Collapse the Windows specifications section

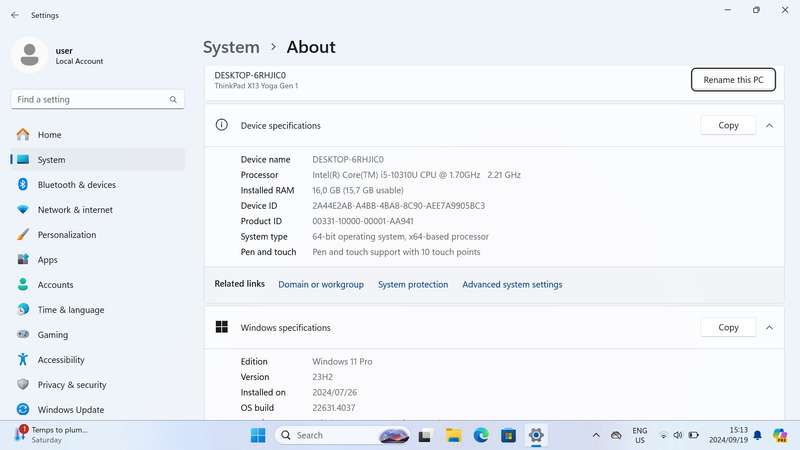(x=769, y=328)
